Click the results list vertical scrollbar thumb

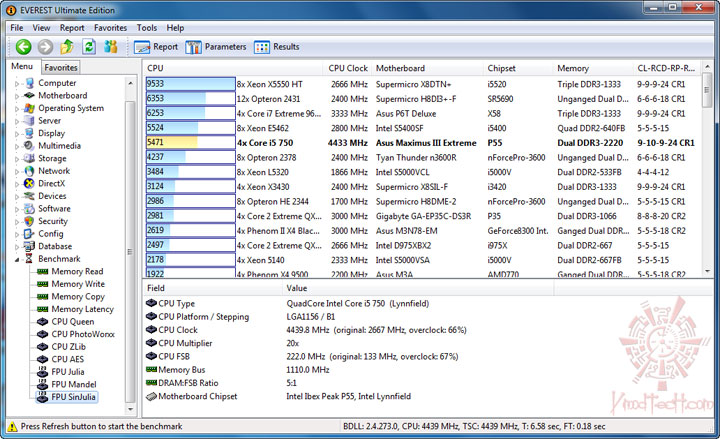[707, 90]
